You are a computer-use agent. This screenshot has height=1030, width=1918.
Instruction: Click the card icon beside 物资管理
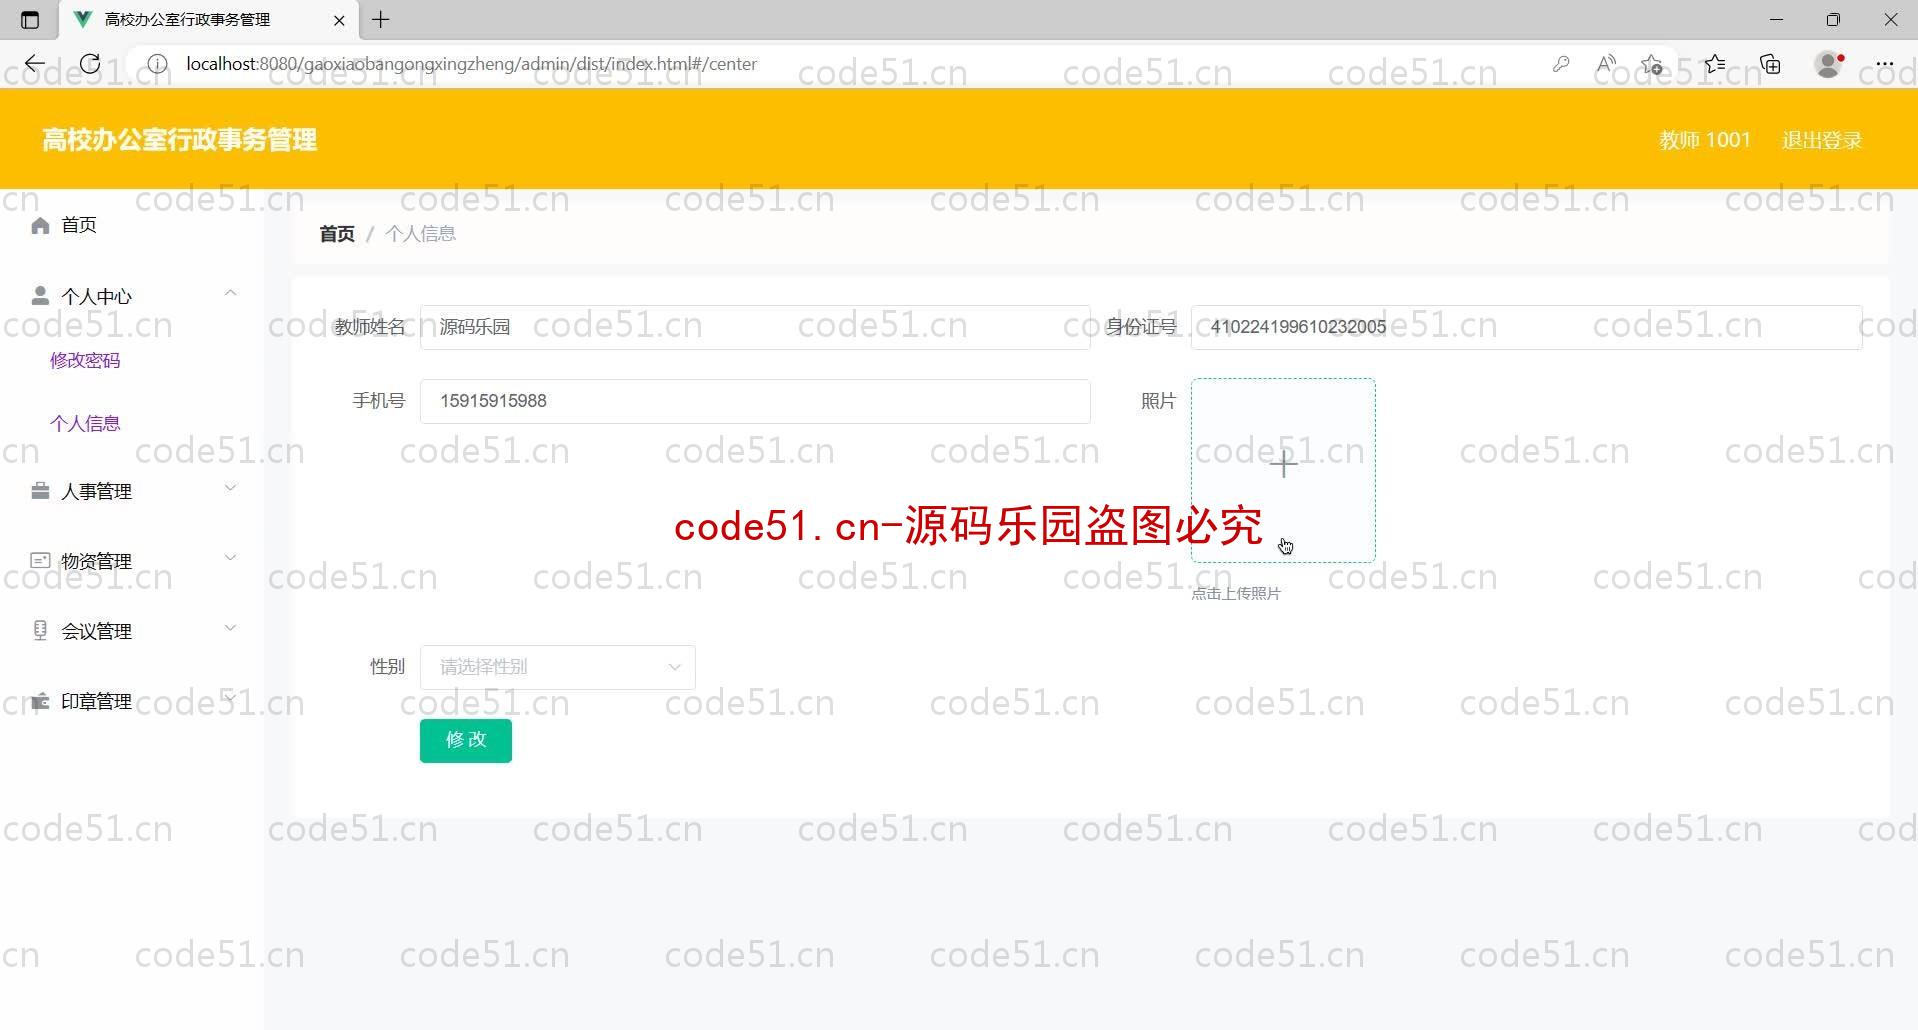[x=40, y=561]
